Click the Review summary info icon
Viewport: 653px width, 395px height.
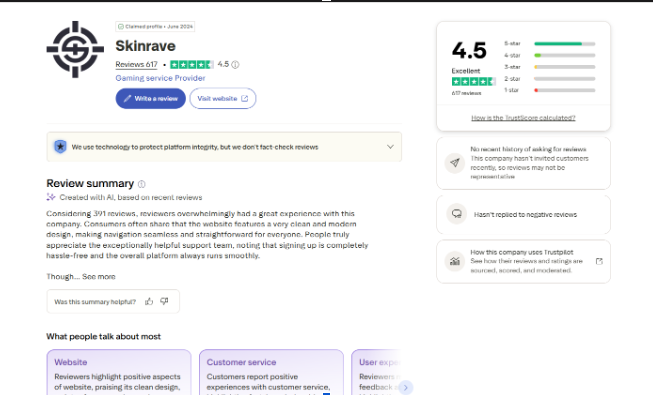(142, 184)
